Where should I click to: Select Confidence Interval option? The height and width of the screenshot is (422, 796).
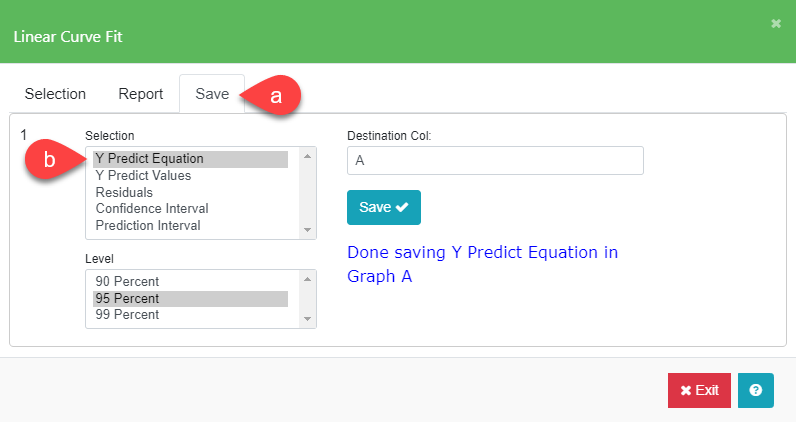[x=152, y=209]
